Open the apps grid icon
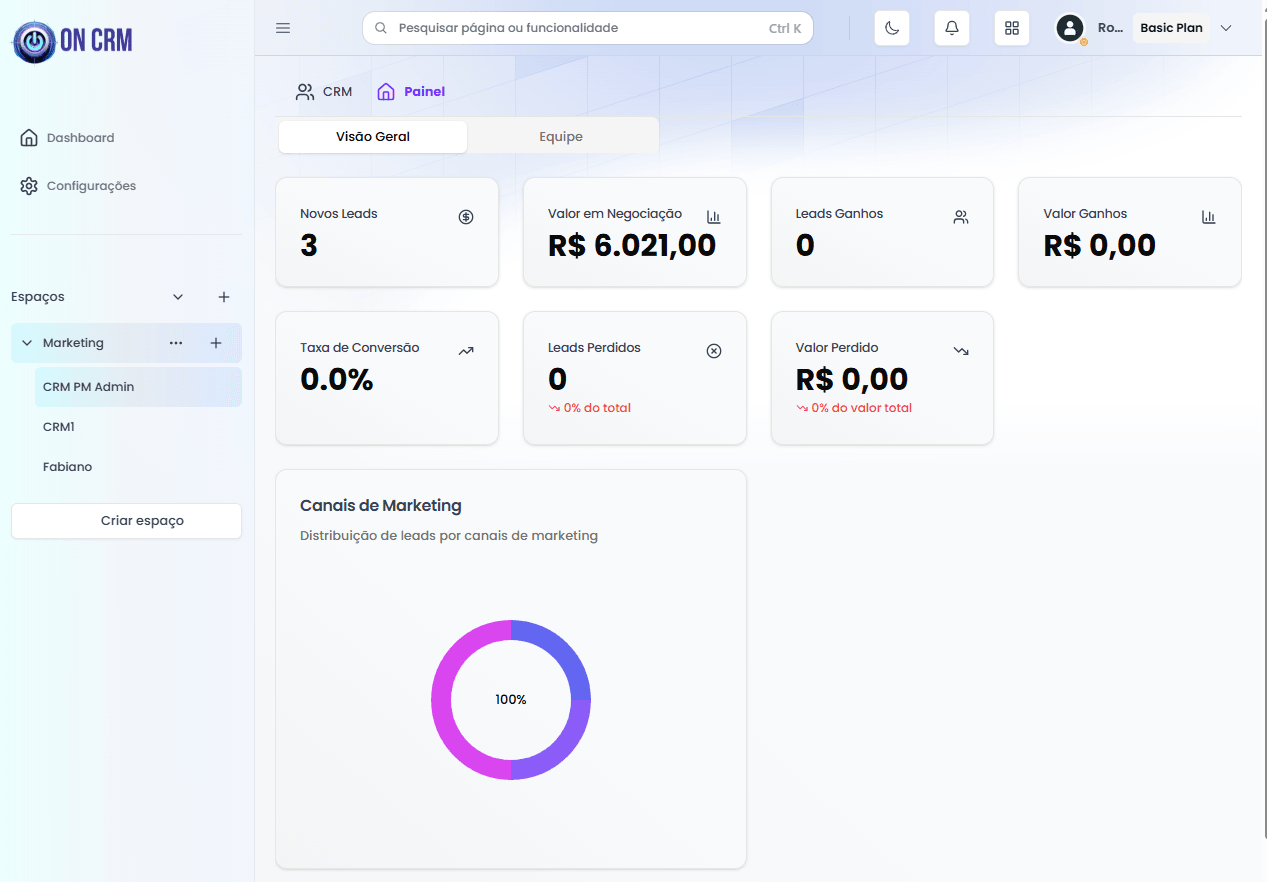The width and height of the screenshot is (1267, 882). point(1012,28)
